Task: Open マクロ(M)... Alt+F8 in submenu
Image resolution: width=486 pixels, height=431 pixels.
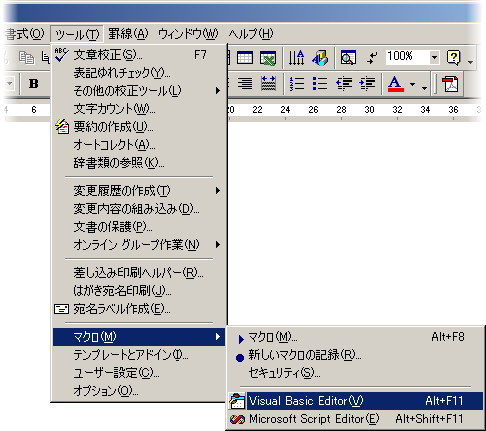Action: (x=355, y=337)
